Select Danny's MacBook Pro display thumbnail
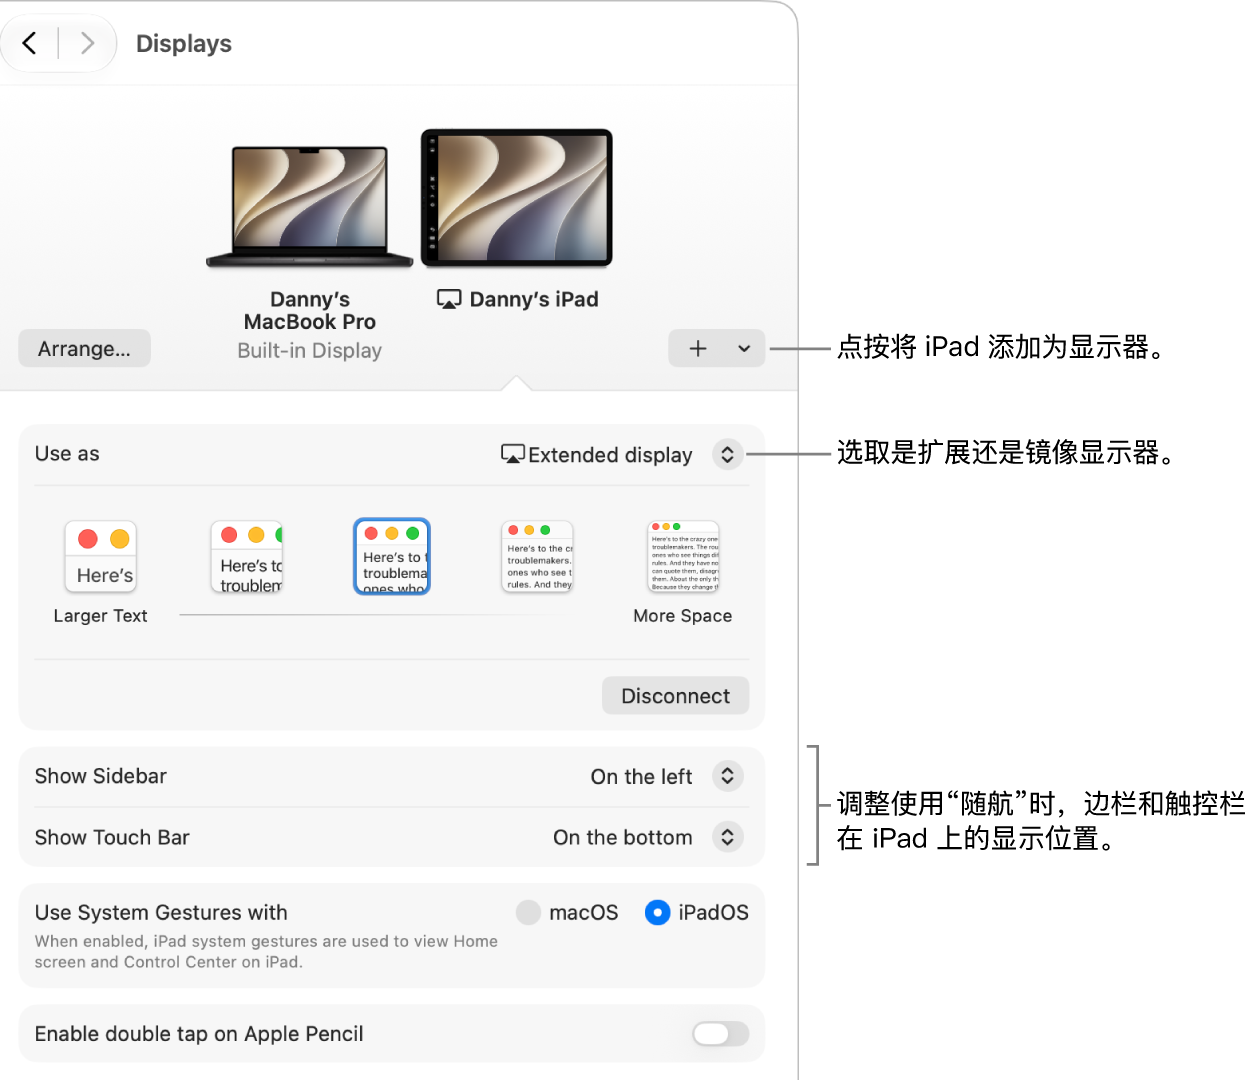This screenshot has width=1248, height=1080. (310, 207)
